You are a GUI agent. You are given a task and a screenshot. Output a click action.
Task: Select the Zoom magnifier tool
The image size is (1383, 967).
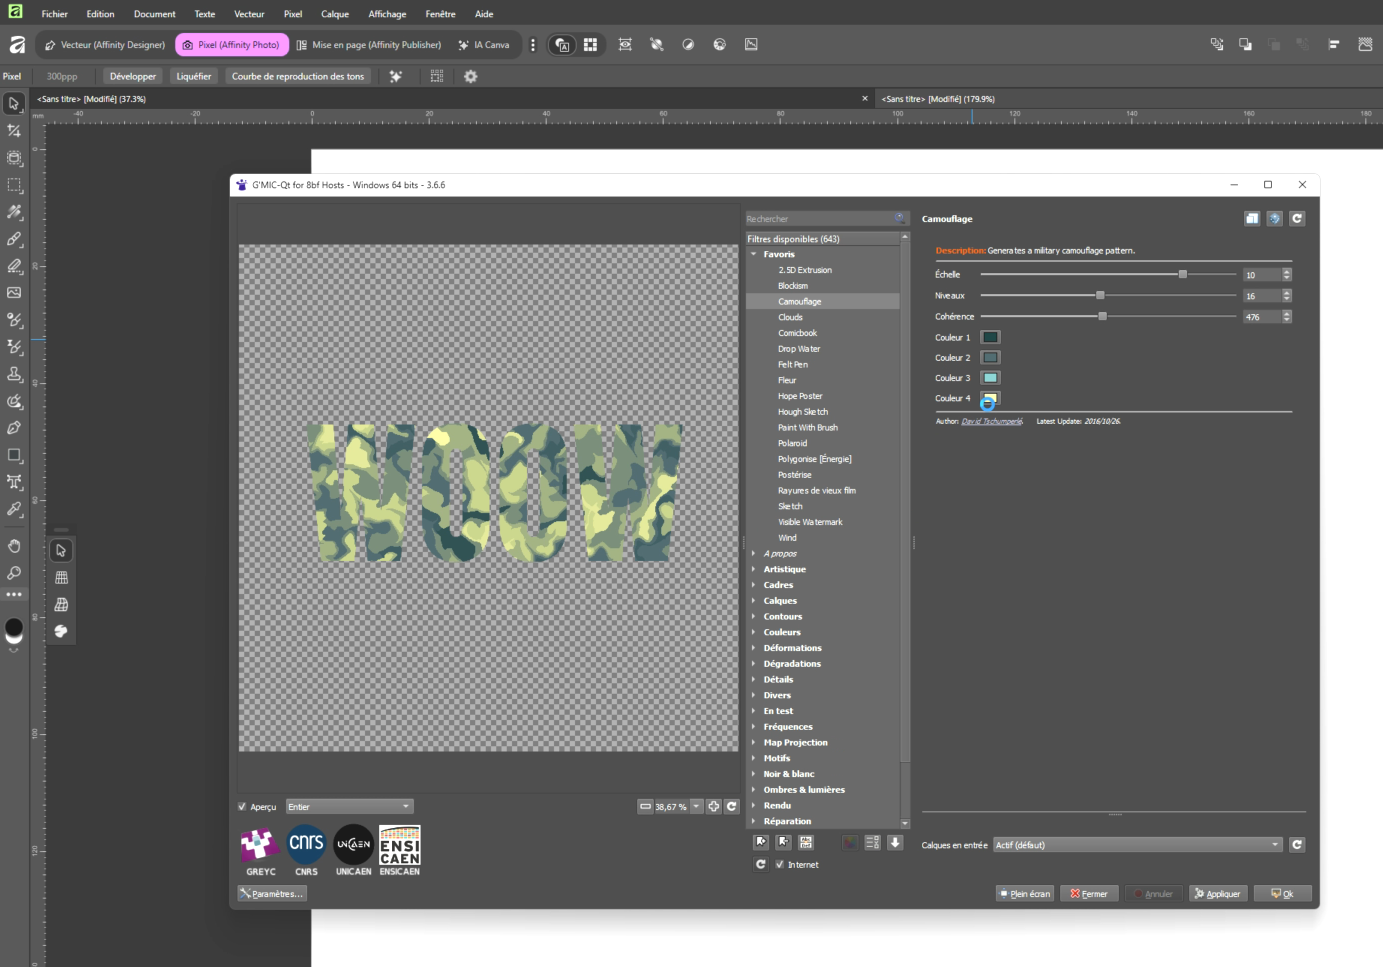(x=14, y=573)
